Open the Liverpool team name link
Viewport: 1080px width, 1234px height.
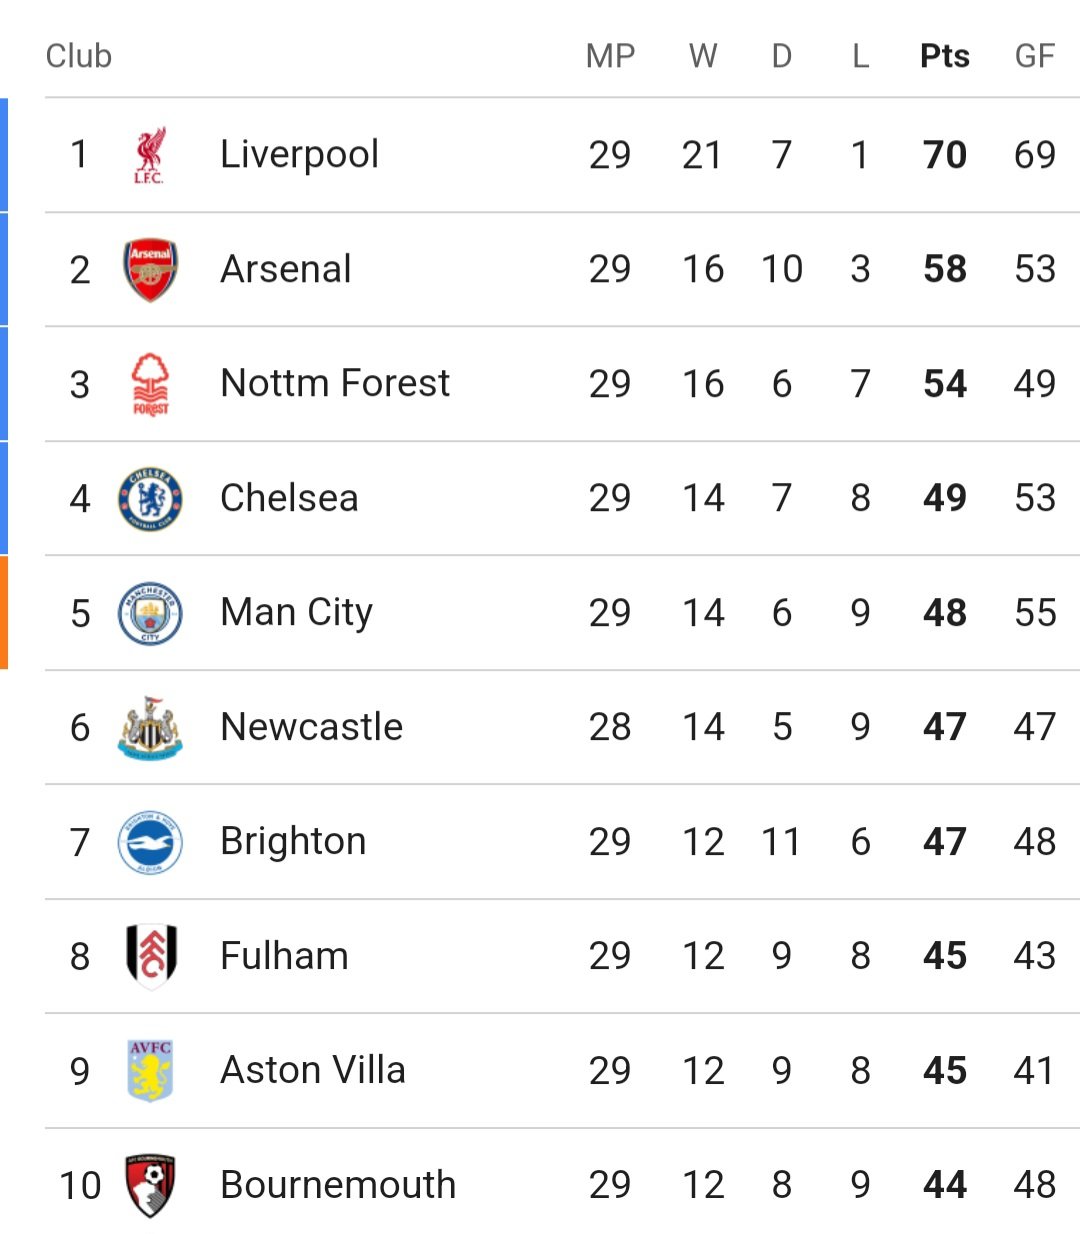pos(299,154)
